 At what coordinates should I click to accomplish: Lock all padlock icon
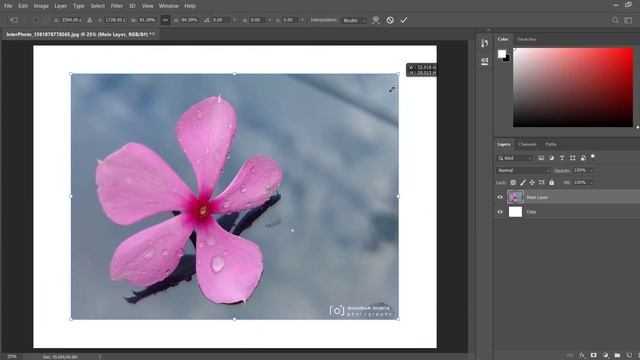(x=551, y=182)
